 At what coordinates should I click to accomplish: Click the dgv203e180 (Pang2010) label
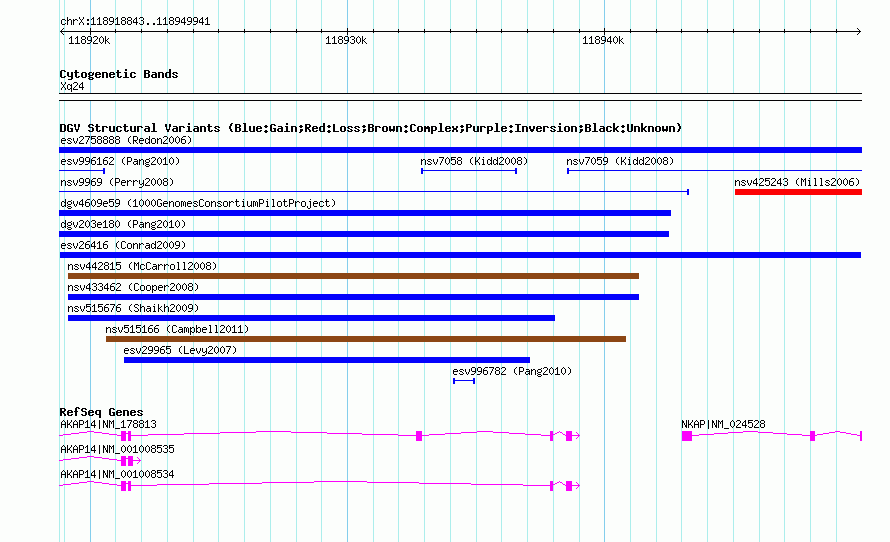pyautogui.click(x=123, y=224)
